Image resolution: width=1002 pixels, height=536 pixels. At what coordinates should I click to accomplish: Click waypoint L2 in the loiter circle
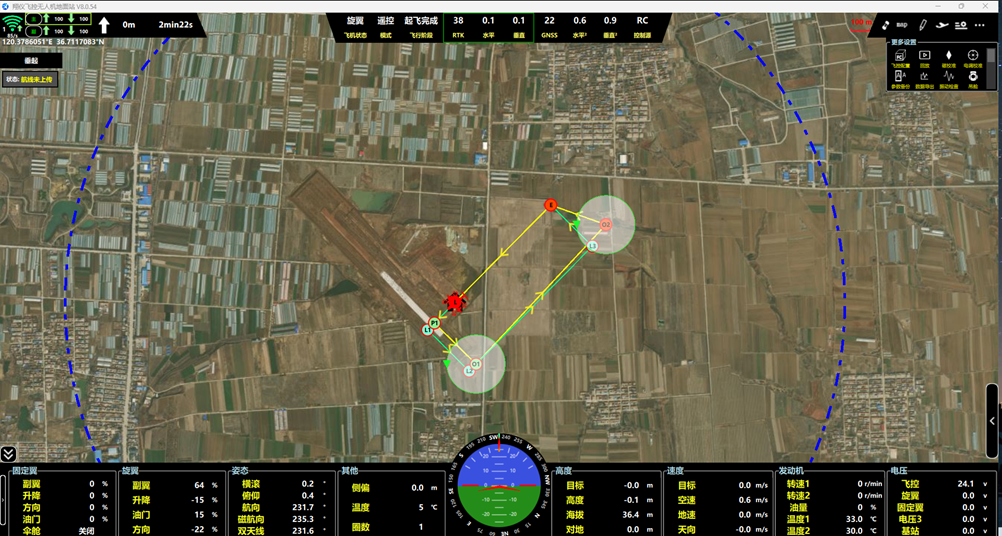(469, 371)
